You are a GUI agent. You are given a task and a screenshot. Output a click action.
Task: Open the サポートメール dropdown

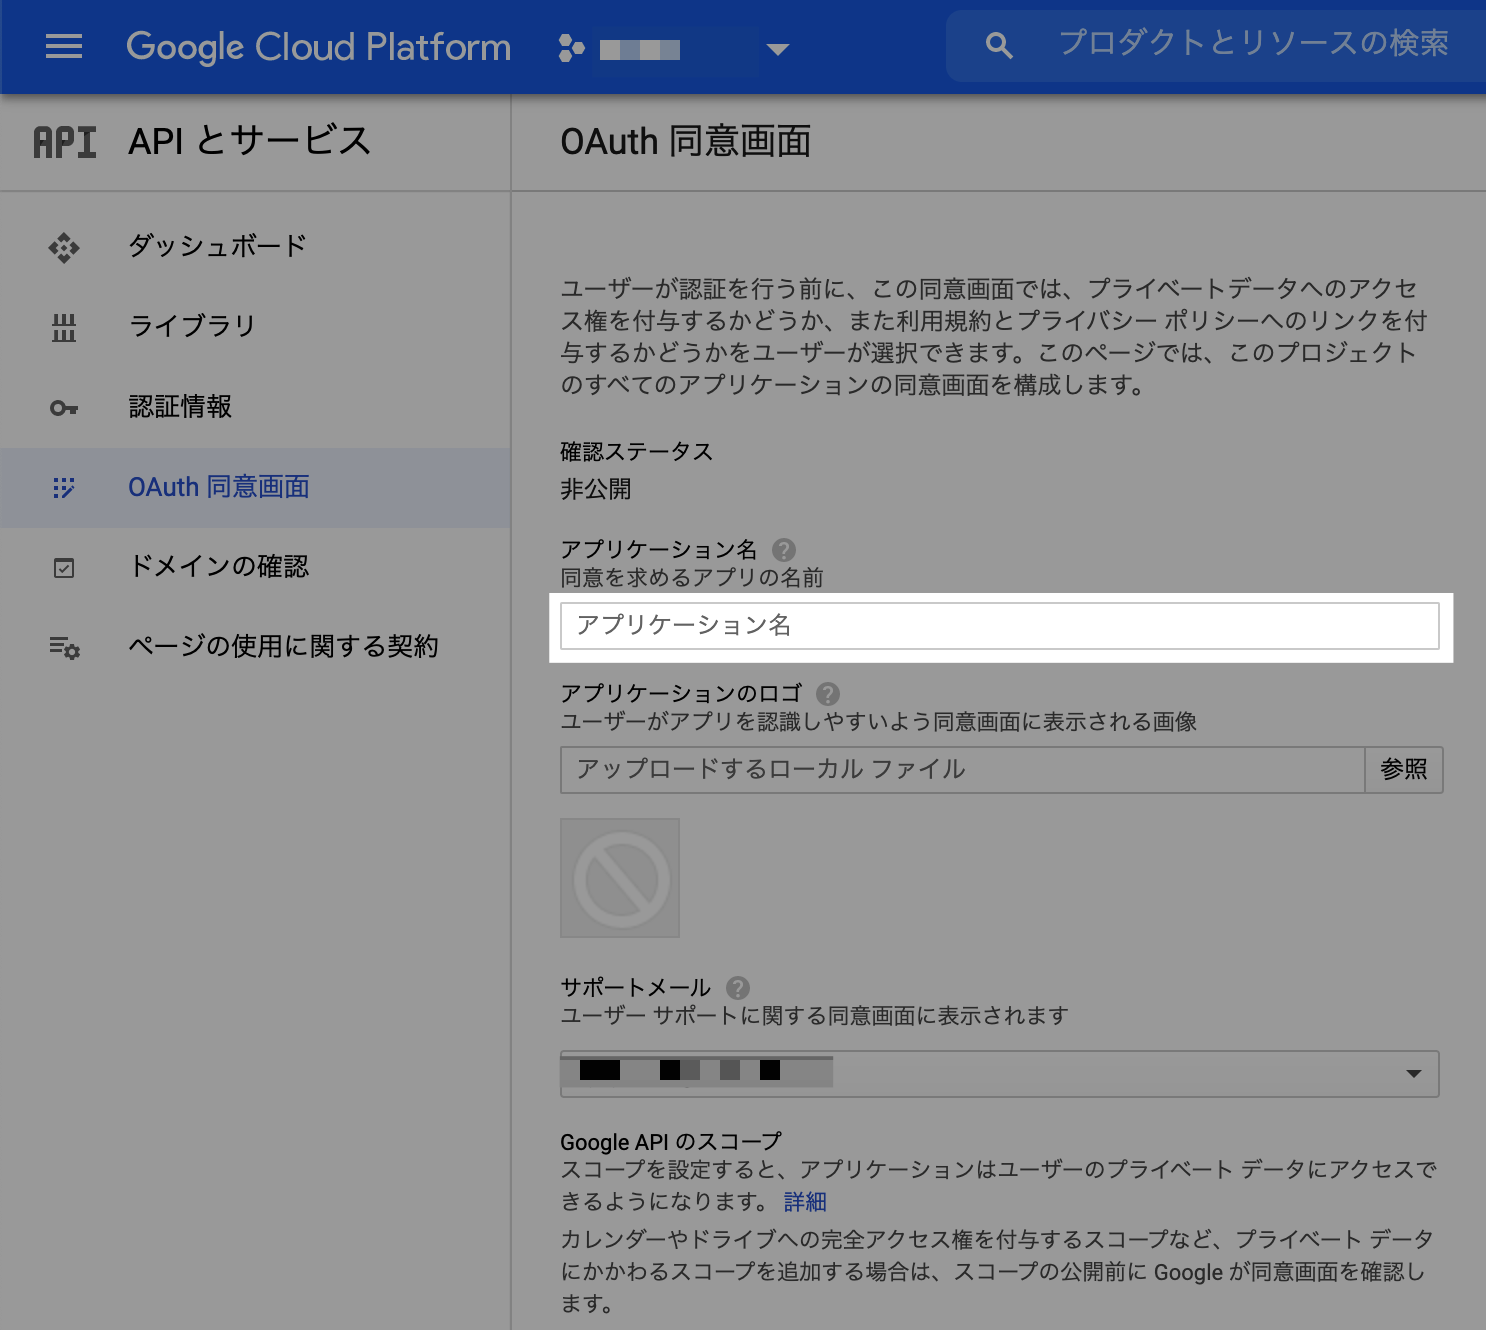(x=1000, y=1074)
